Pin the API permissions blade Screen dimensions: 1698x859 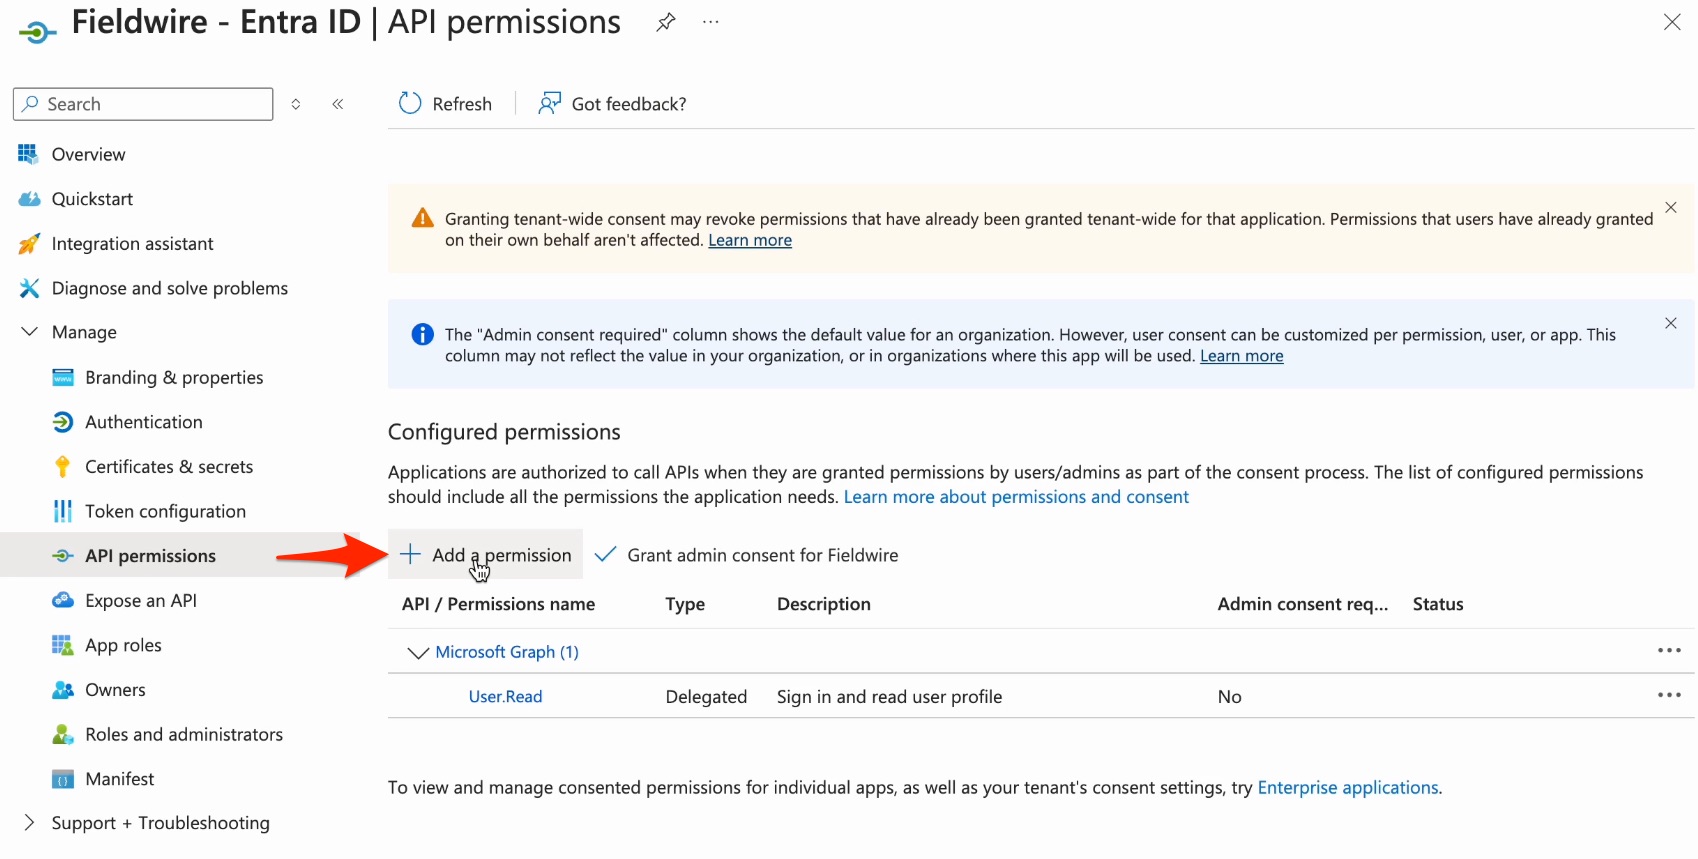(666, 22)
